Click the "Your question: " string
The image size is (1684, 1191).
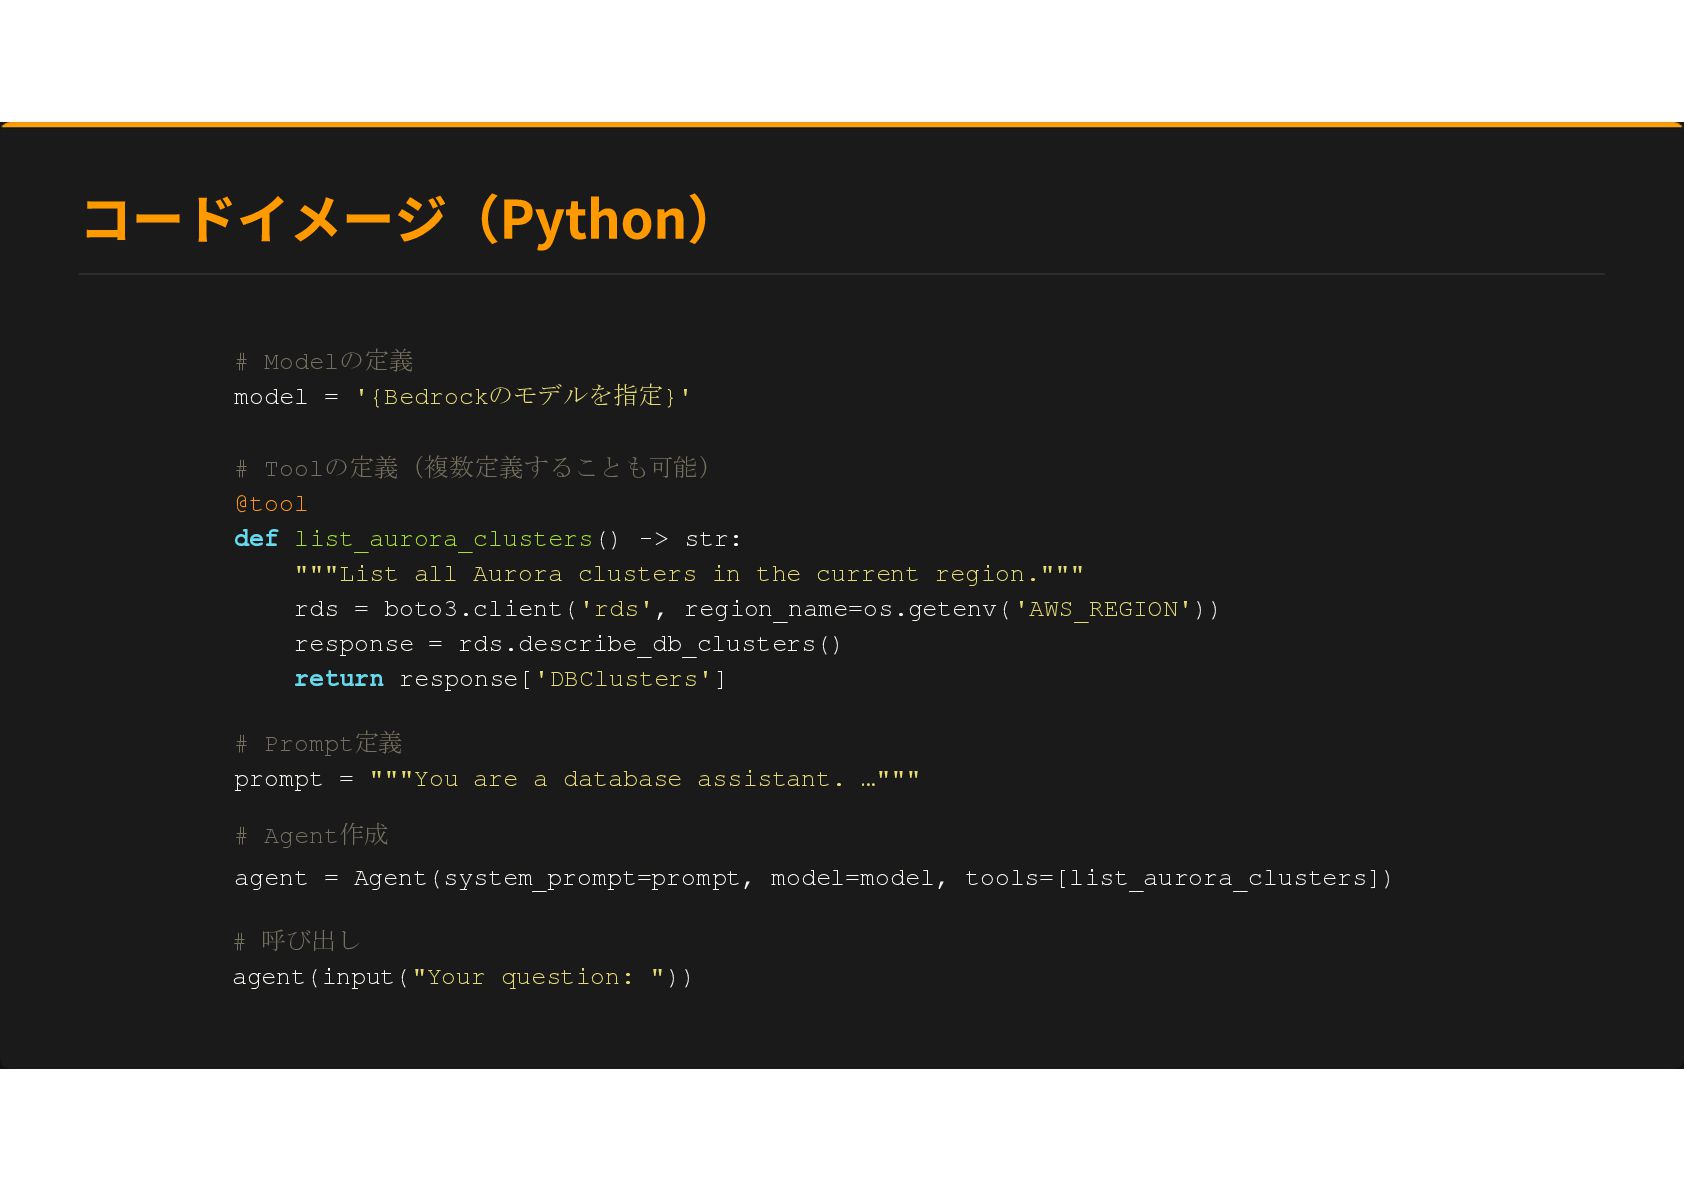538,978
